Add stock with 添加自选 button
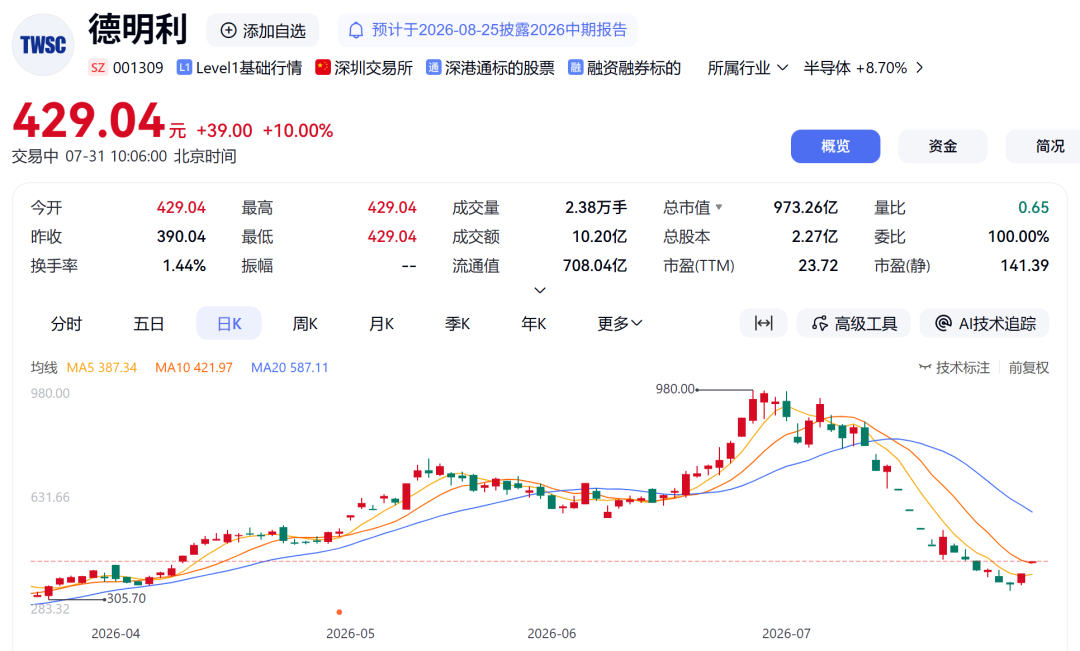 [262, 30]
